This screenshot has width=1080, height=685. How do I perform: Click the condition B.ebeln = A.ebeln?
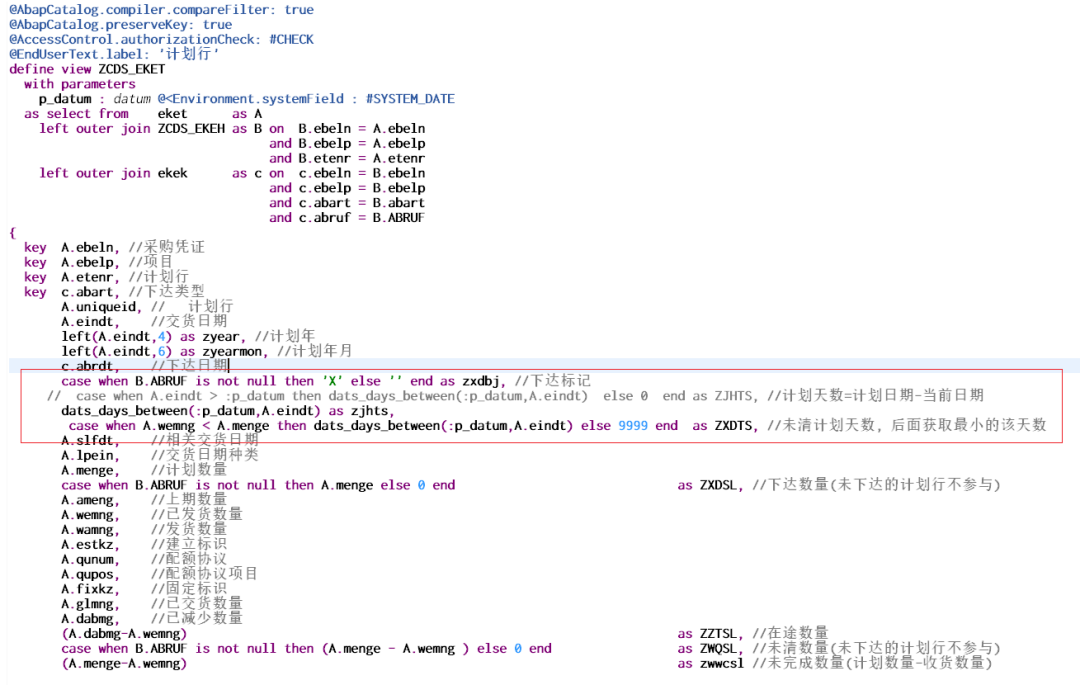tap(362, 129)
